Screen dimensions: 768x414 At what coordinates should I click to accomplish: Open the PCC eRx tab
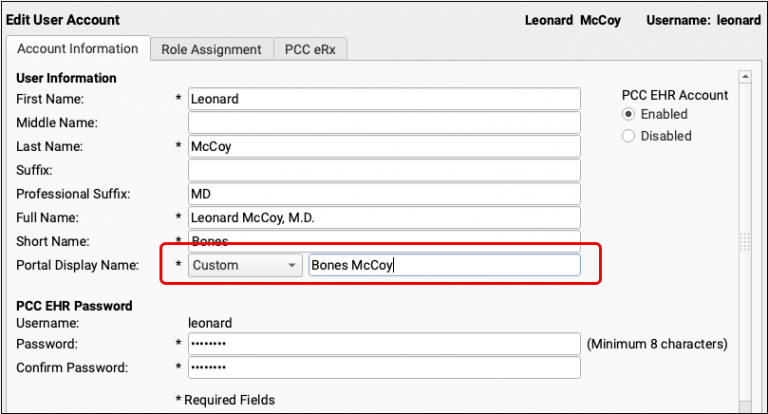[311, 49]
